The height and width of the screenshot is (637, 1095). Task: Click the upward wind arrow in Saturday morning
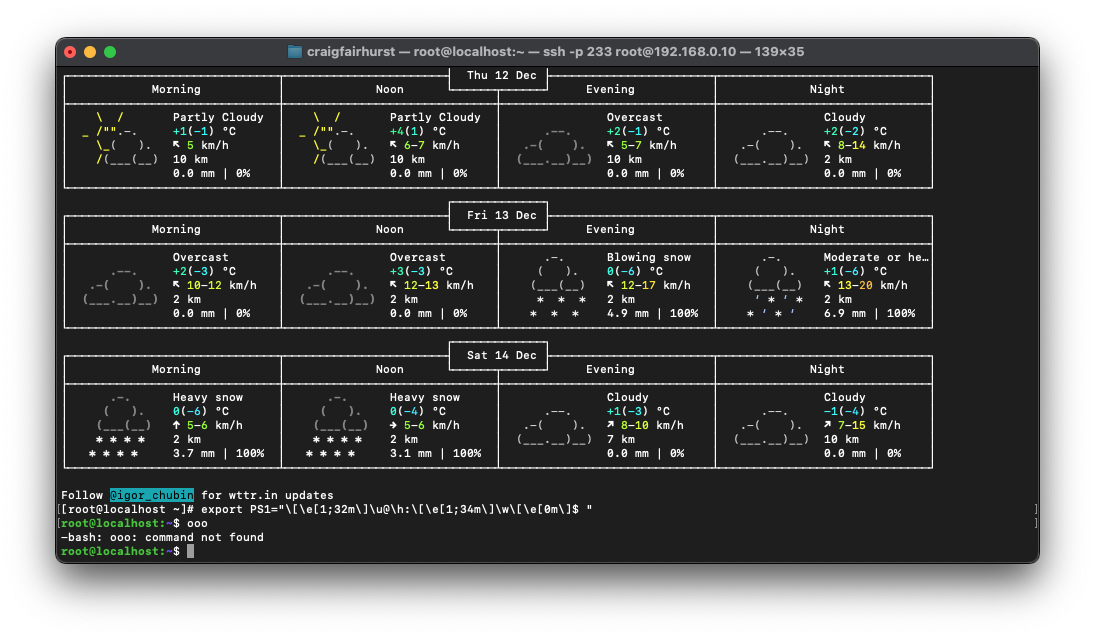tap(177, 425)
